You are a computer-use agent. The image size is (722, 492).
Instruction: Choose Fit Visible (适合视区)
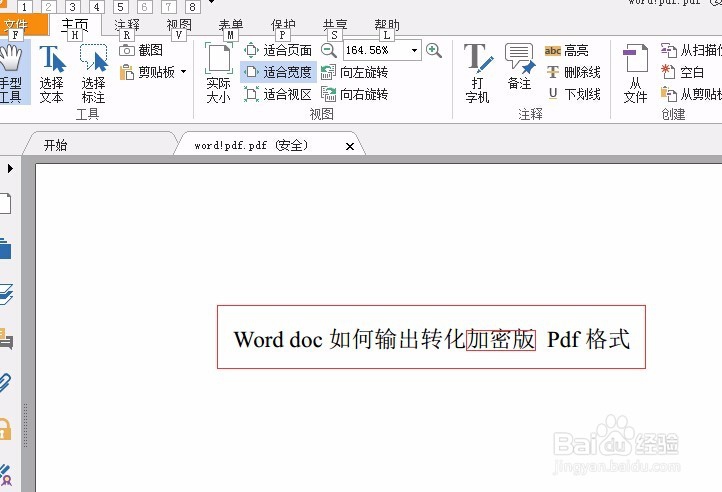(x=278, y=94)
